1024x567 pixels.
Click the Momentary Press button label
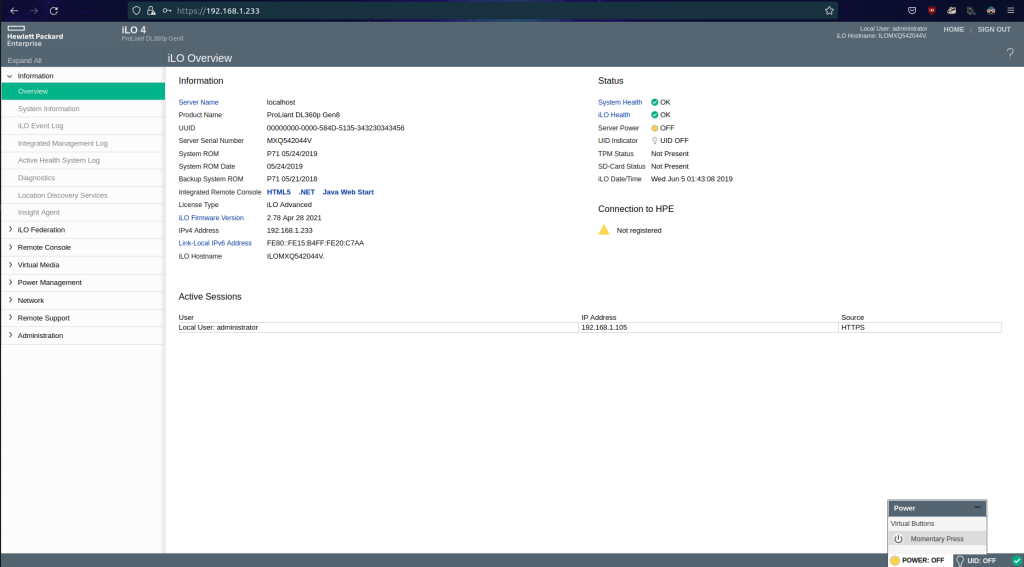(x=936, y=539)
